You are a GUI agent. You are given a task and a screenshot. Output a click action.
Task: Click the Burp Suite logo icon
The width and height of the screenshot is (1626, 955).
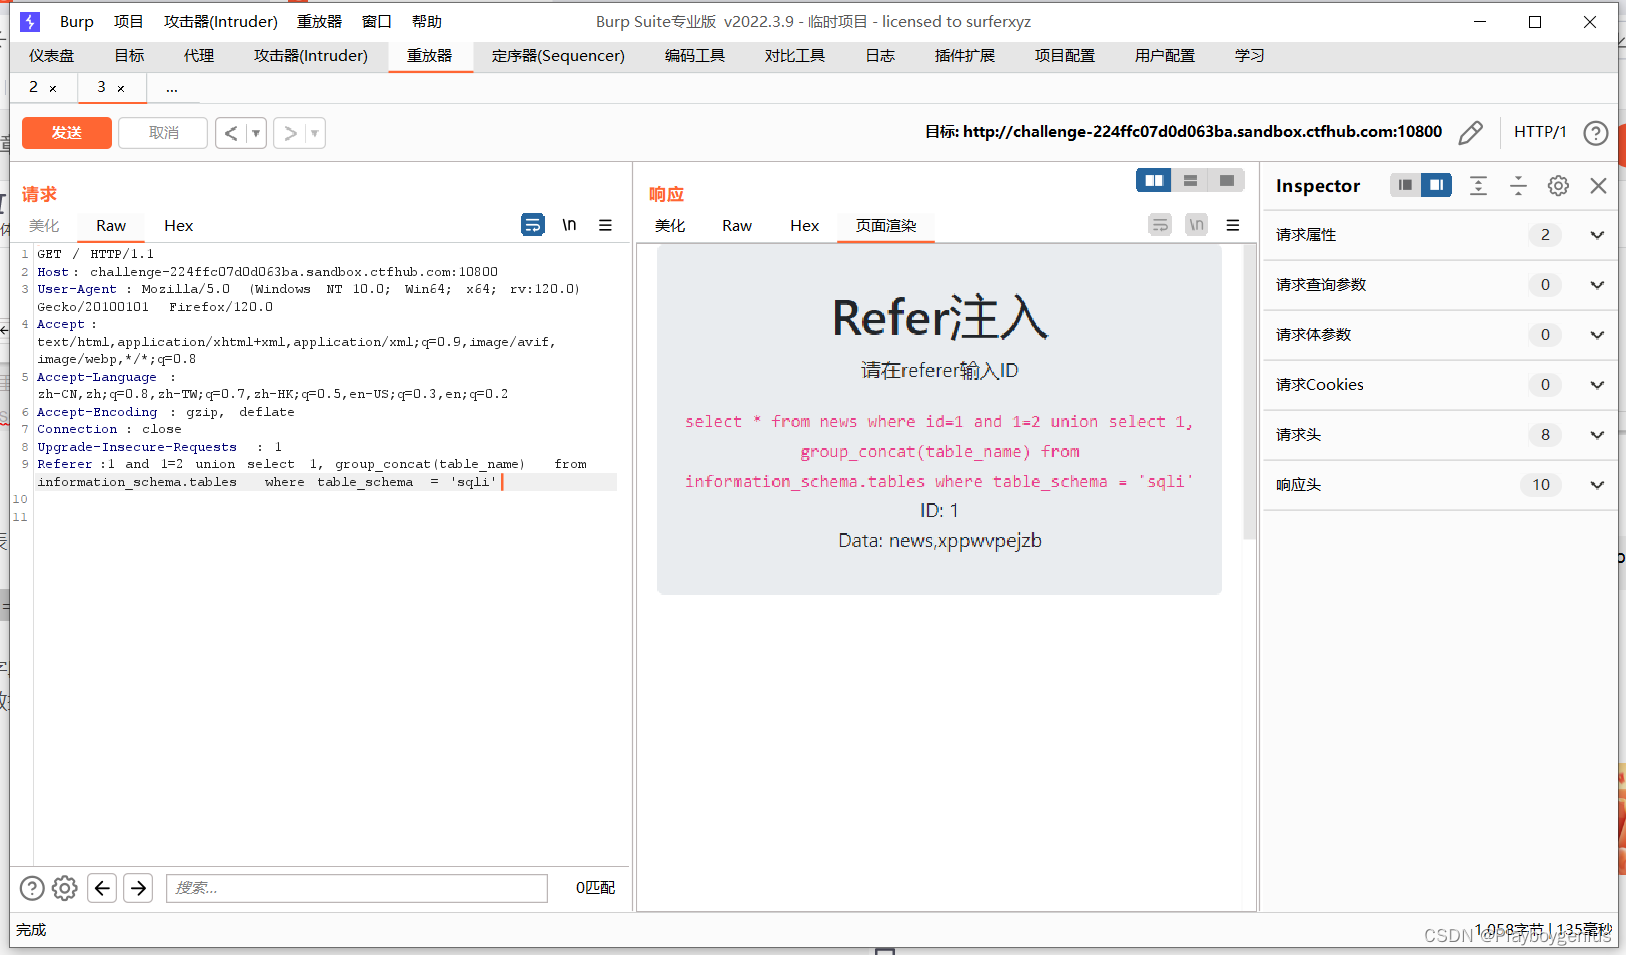30,21
